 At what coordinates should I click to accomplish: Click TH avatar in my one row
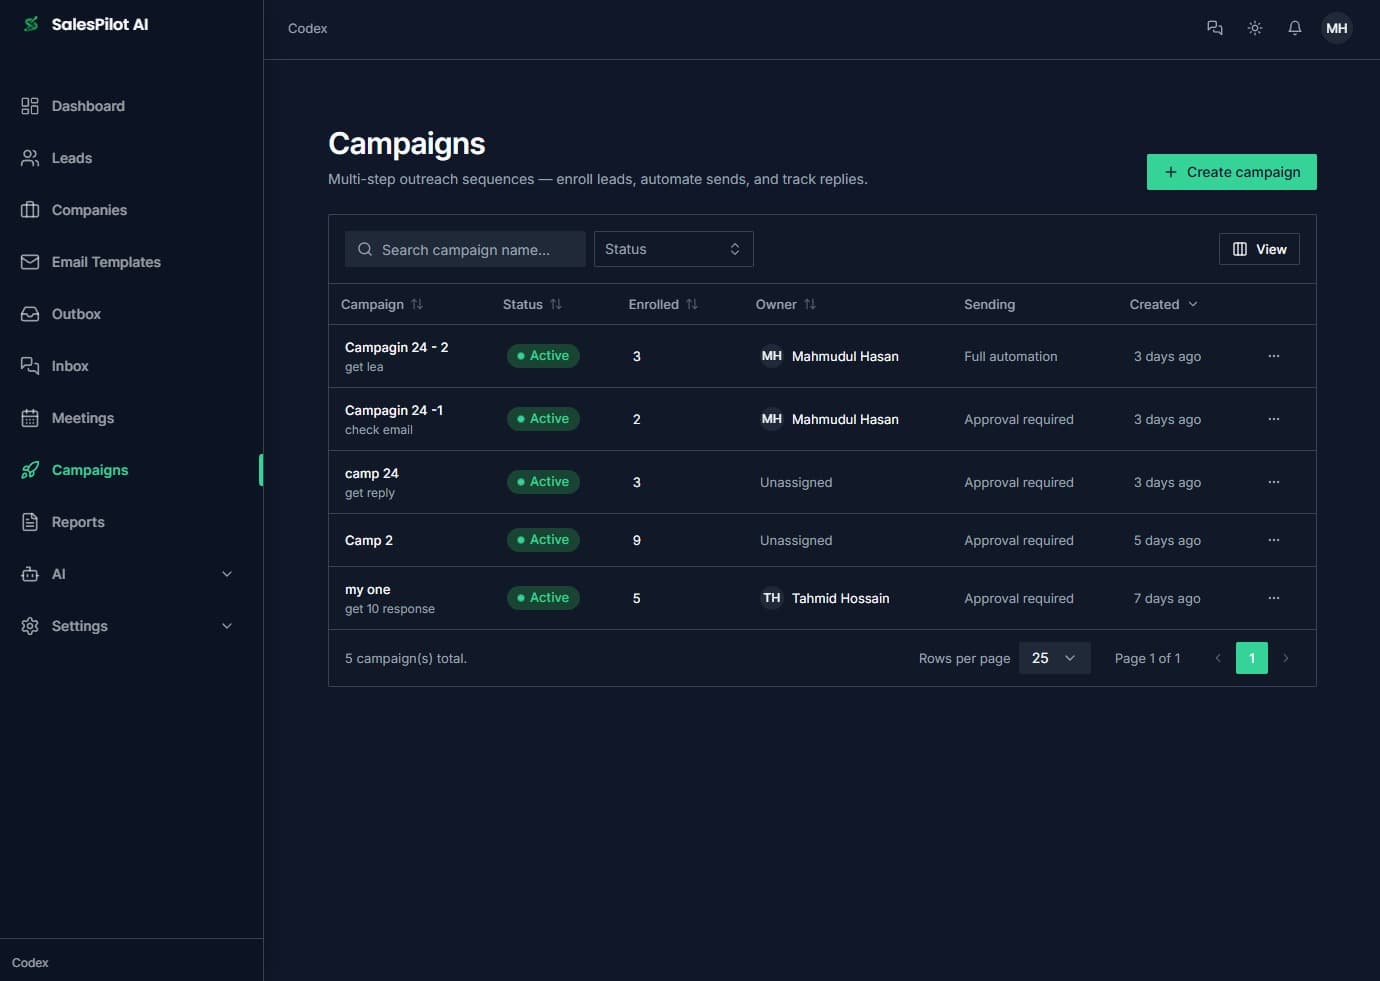tap(772, 598)
